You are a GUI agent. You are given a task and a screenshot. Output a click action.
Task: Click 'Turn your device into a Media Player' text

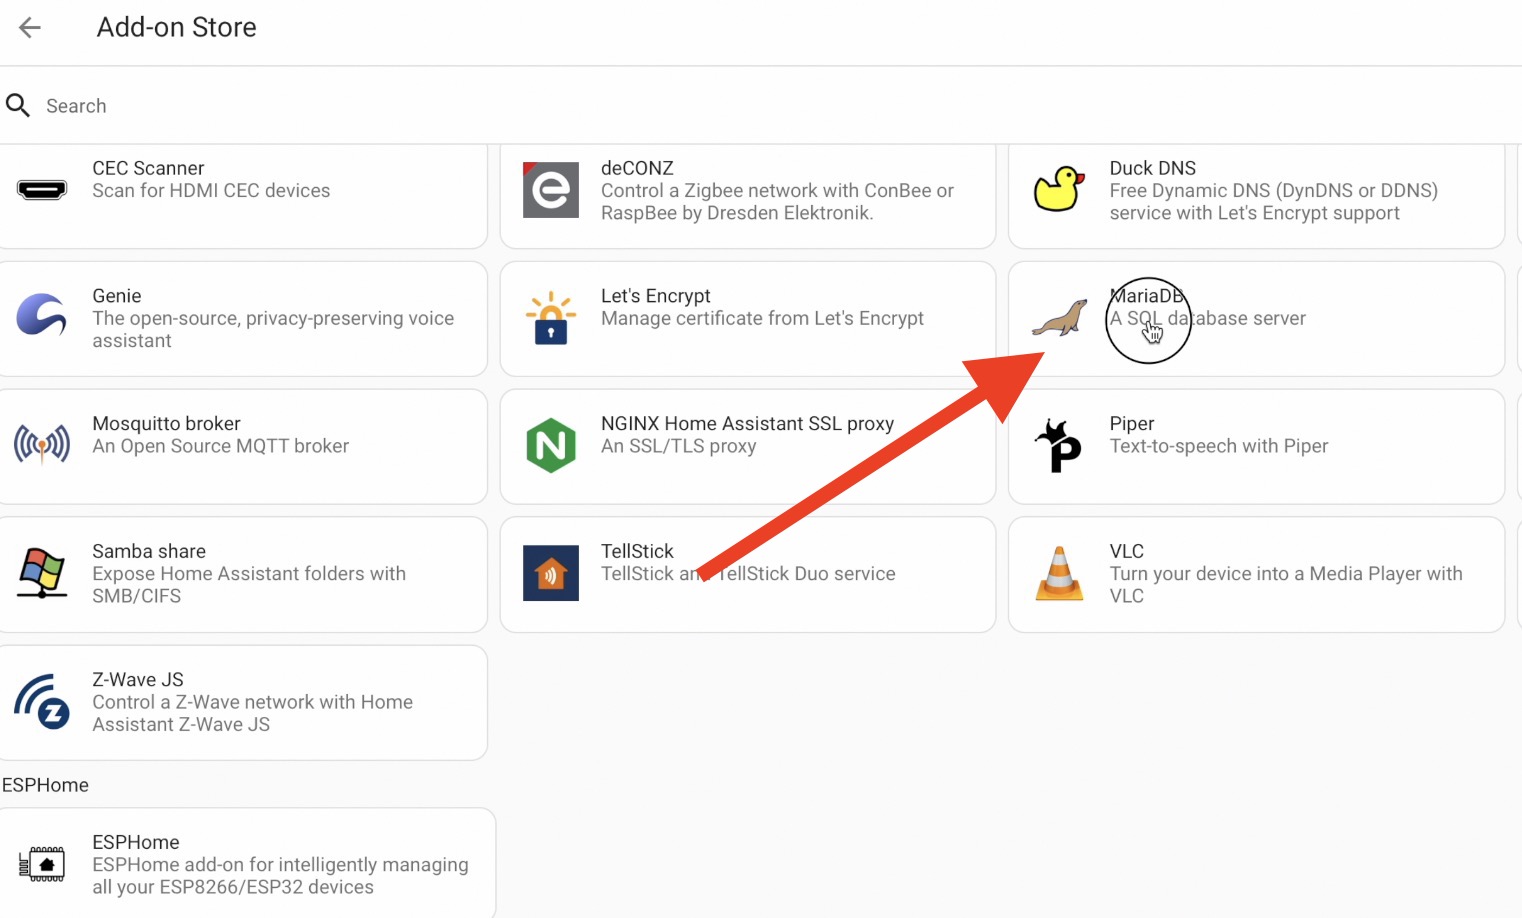click(1286, 584)
